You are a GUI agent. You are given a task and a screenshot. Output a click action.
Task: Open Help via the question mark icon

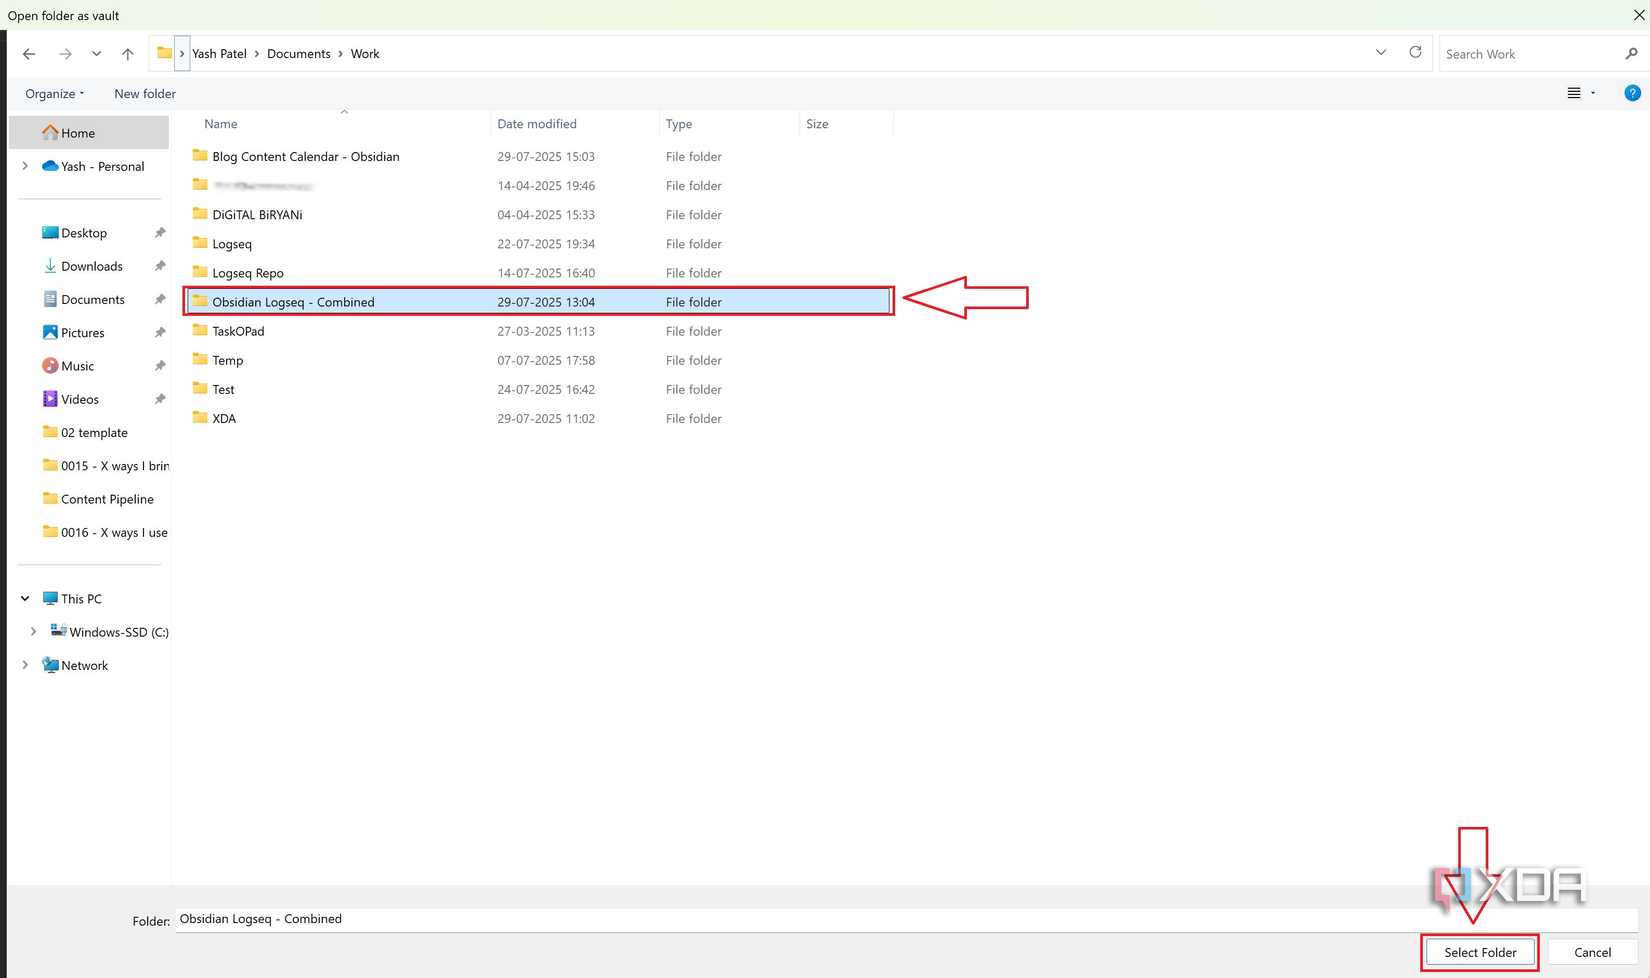[1633, 93]
